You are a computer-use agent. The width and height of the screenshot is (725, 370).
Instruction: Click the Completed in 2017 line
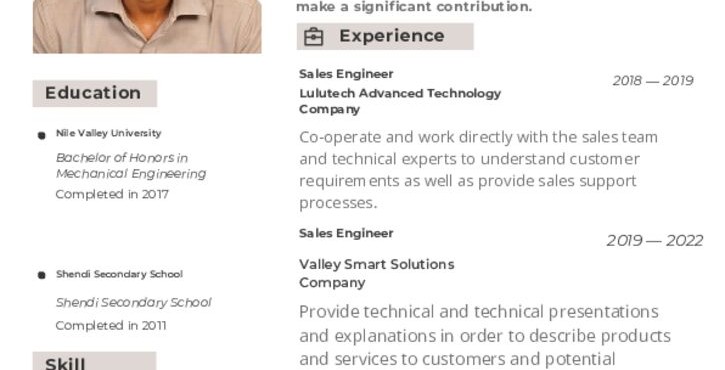pos(112,194)
